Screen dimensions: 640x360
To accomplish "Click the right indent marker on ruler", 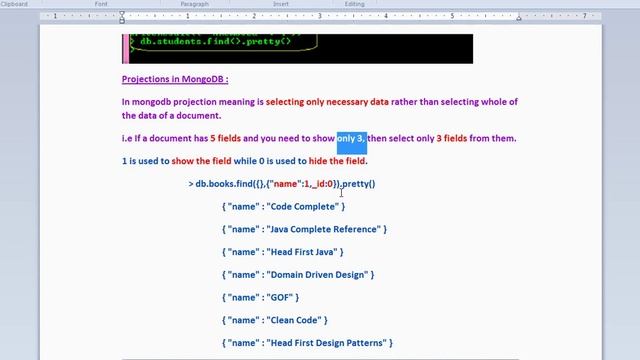I will pyautogui.click(x=518, y=18).
